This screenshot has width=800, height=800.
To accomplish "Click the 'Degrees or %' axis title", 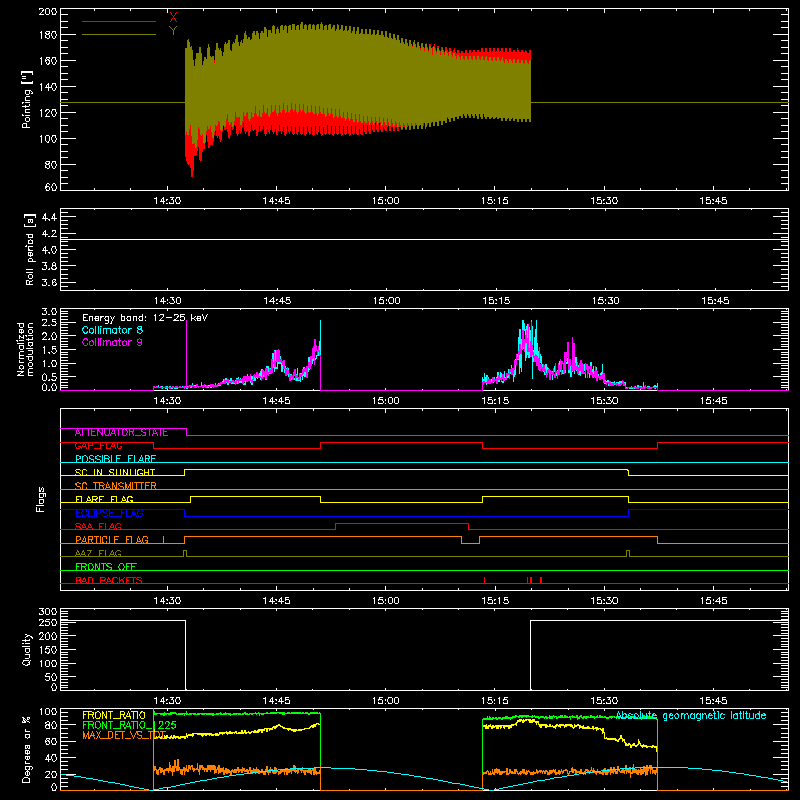I will click(x=27, y=749).
